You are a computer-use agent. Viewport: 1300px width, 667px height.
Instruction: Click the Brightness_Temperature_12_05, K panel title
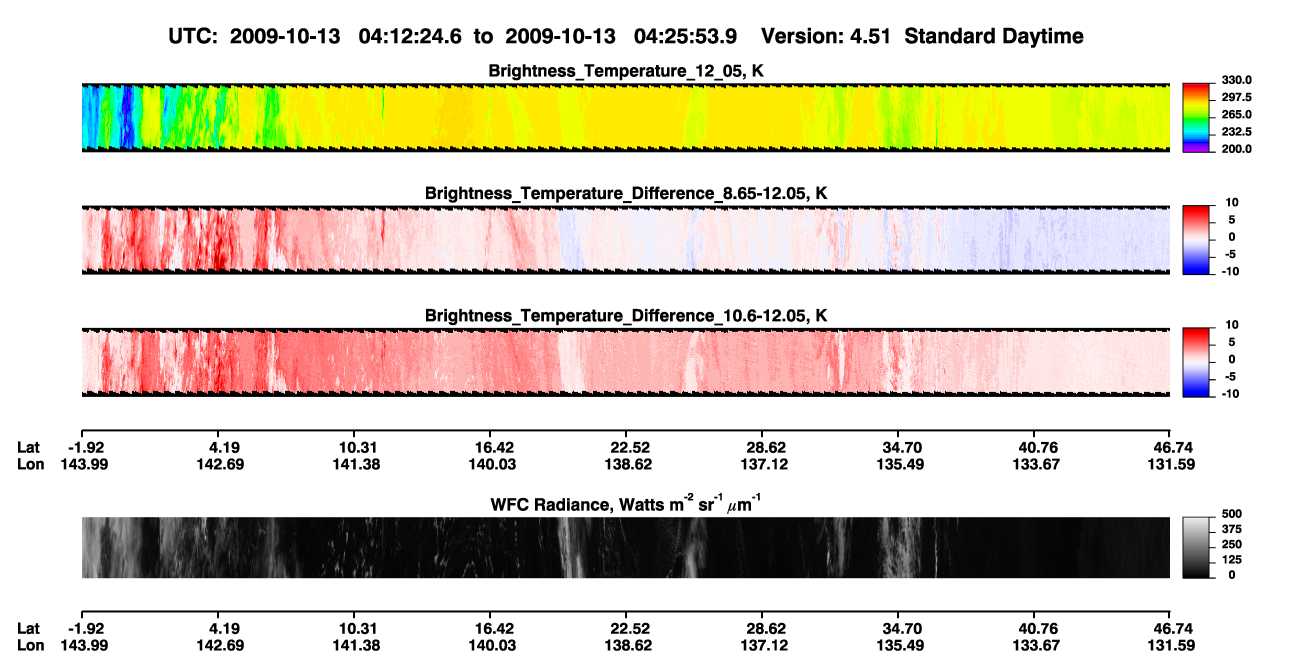626,71
